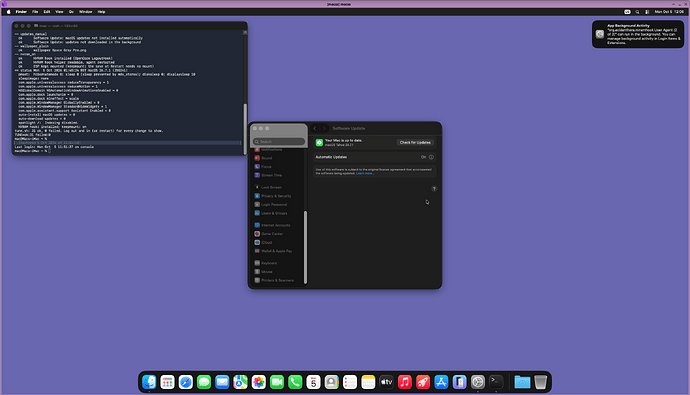Open Apple TV from the Dock
The height and width of the screenshot is (395, 690).
(386, 382)
